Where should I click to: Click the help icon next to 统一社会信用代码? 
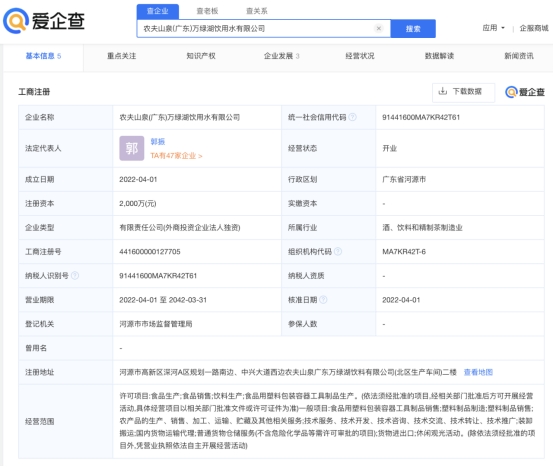[353, 117]
